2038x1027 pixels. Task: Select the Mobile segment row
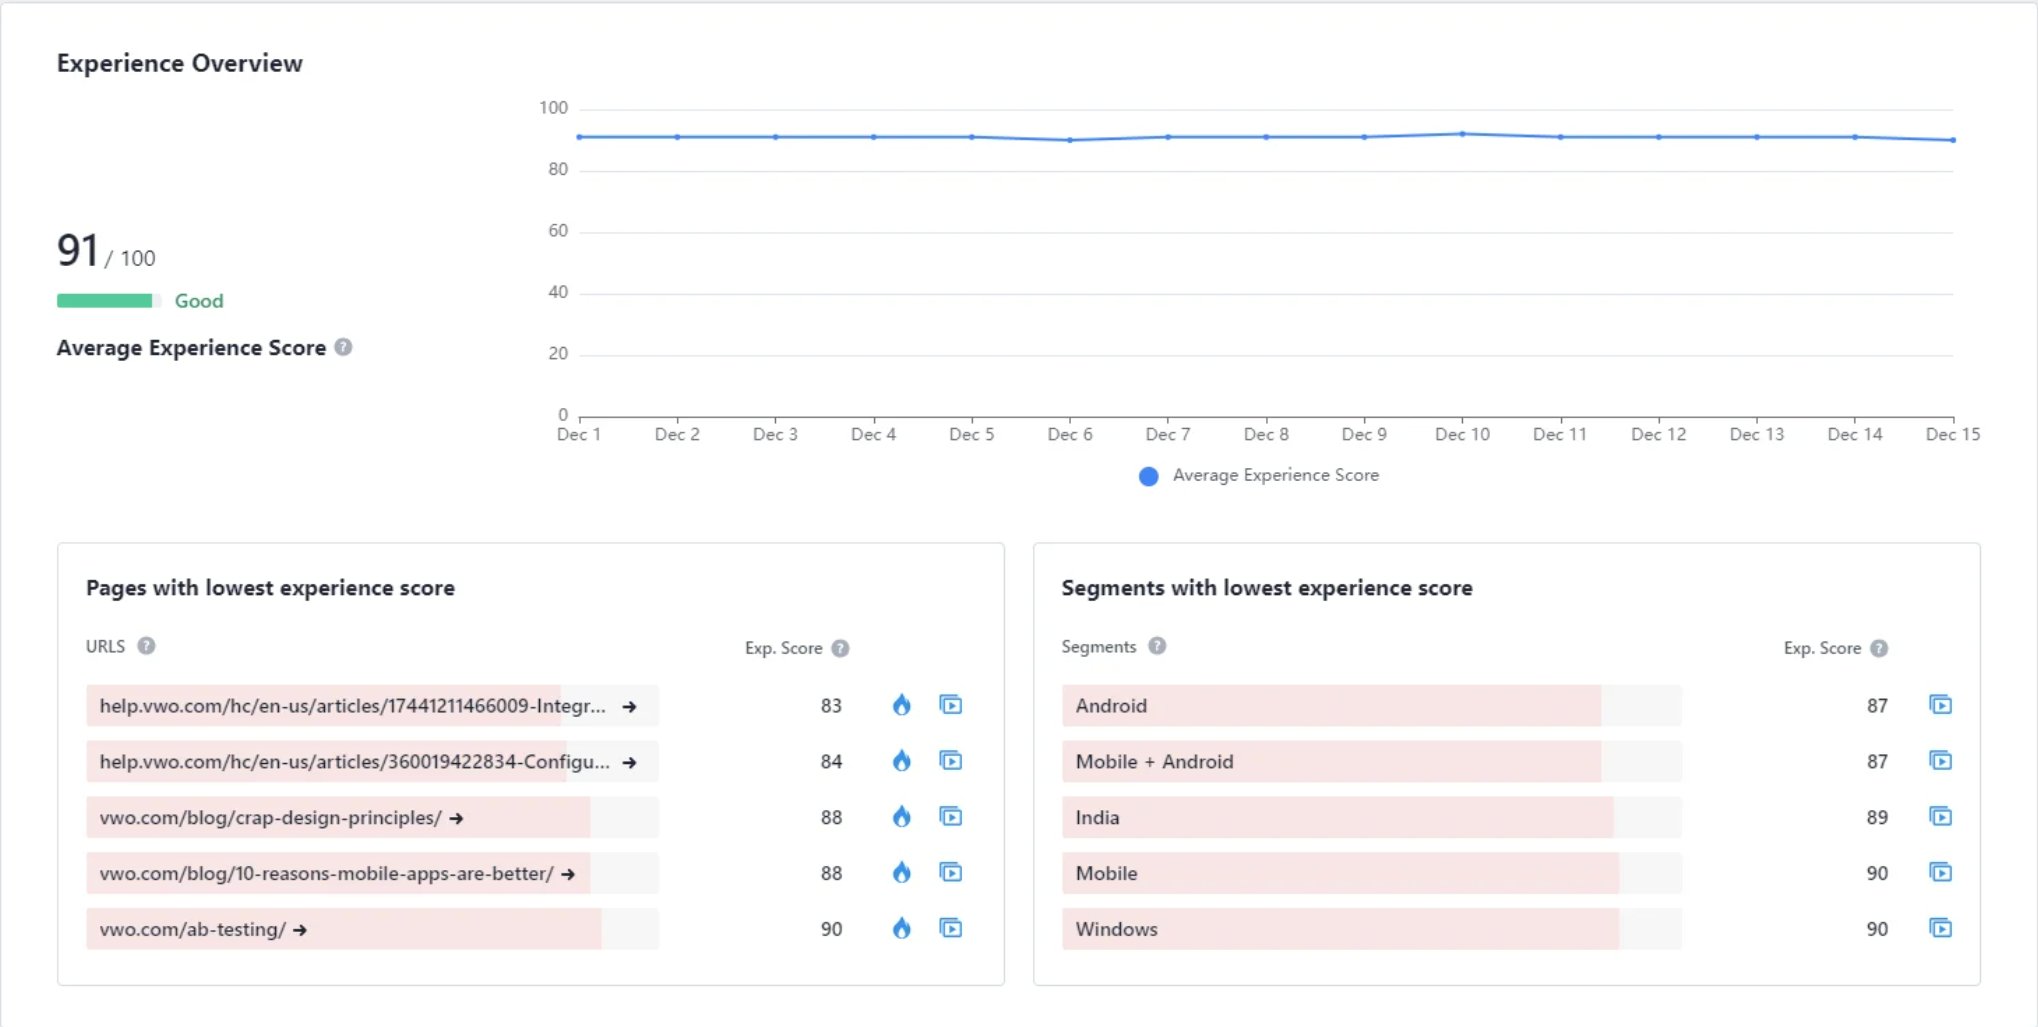(x=1106, y=873)
